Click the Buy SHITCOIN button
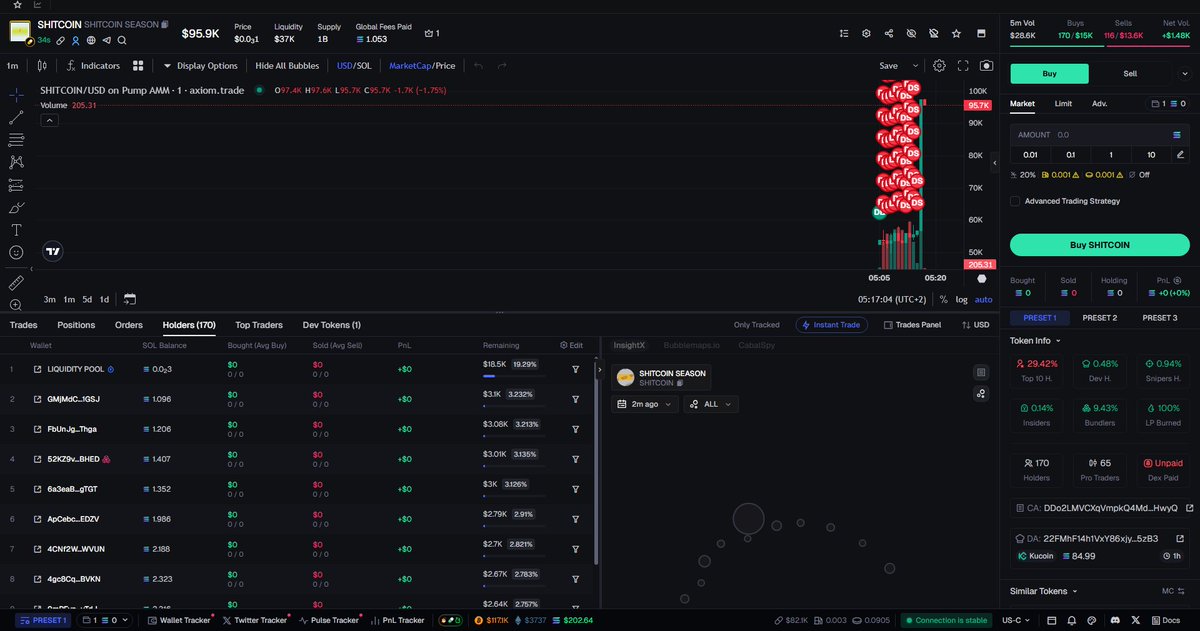Screen dimensions: 1200x631 point(1100,245)
